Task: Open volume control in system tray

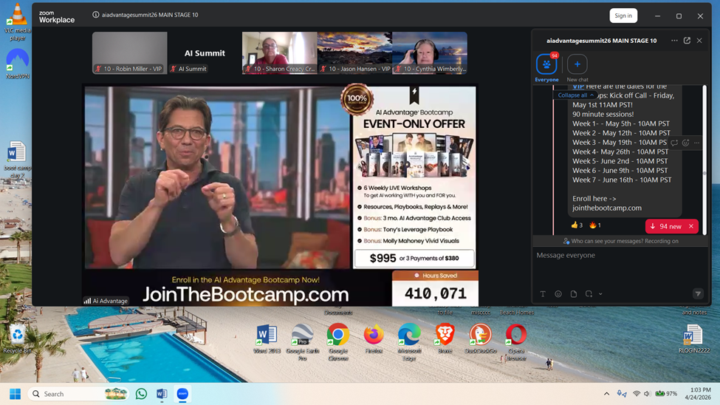Action: coord(647,394)
